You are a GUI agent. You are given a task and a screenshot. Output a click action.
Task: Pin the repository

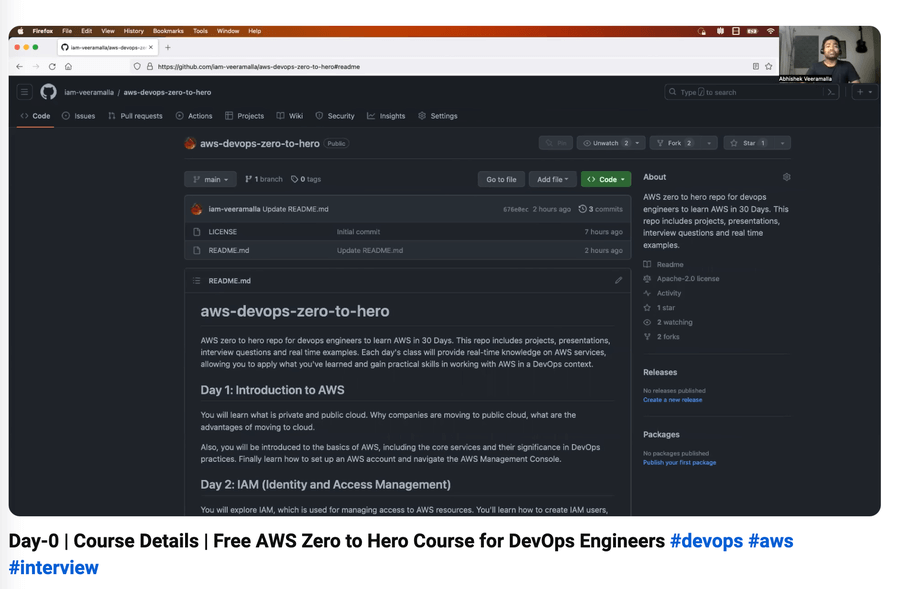click(556, 143)
